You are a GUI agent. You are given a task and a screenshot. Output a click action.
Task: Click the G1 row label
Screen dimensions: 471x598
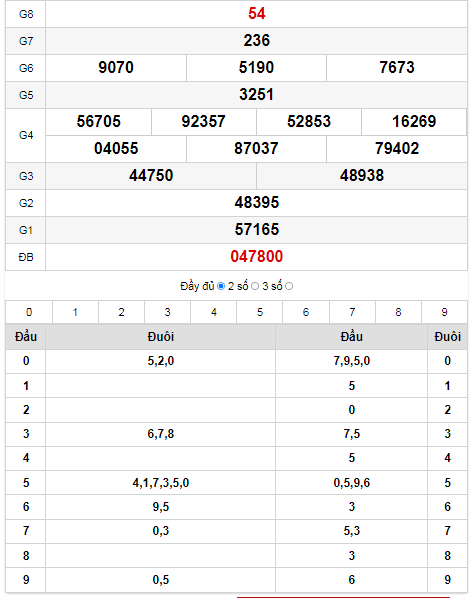26,230
